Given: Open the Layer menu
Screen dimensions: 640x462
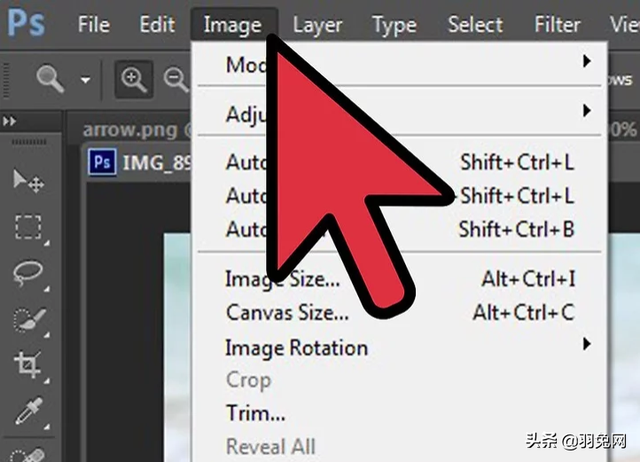Looking at the screenshot, I should point(317,25).
